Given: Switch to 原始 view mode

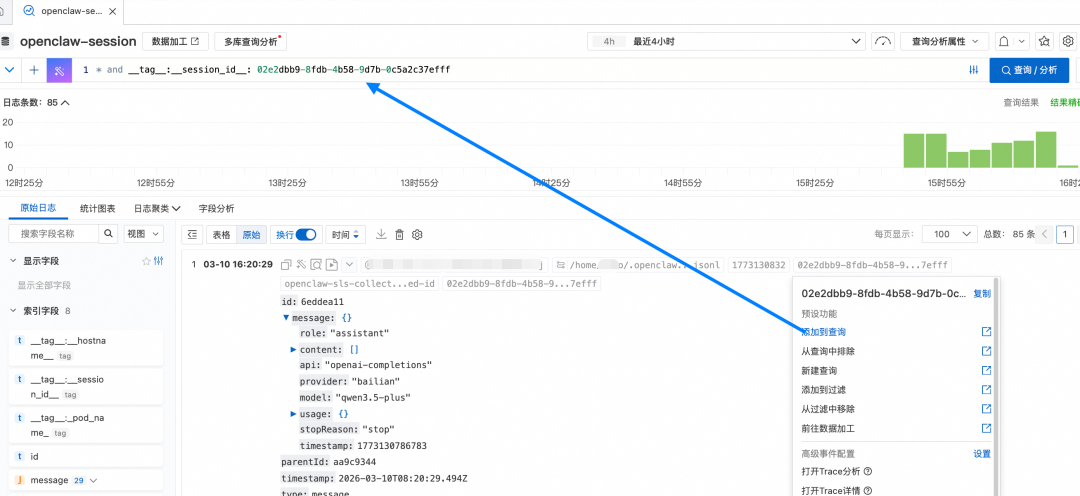Looking at the screenshot, I should click(x=251, y=235).
